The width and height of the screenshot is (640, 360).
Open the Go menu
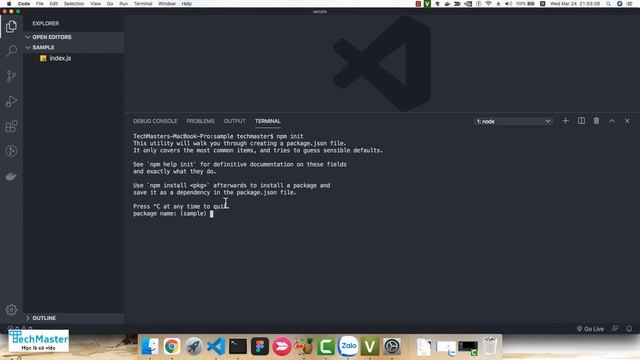tap(110, 4)
